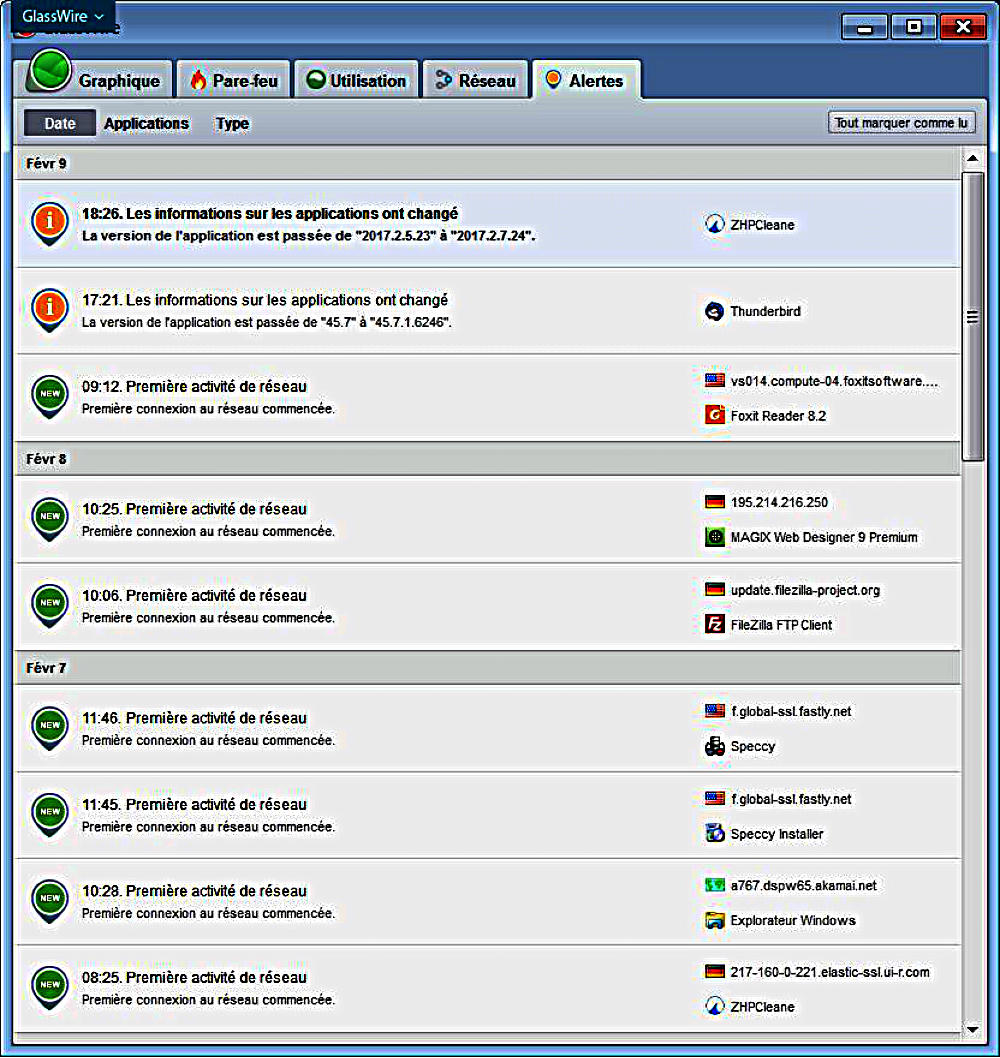The height and width of the screenshot is (1058, 1000).
Task: Click the Explorateur Windows icon
Action: click(x=715, y=920)
